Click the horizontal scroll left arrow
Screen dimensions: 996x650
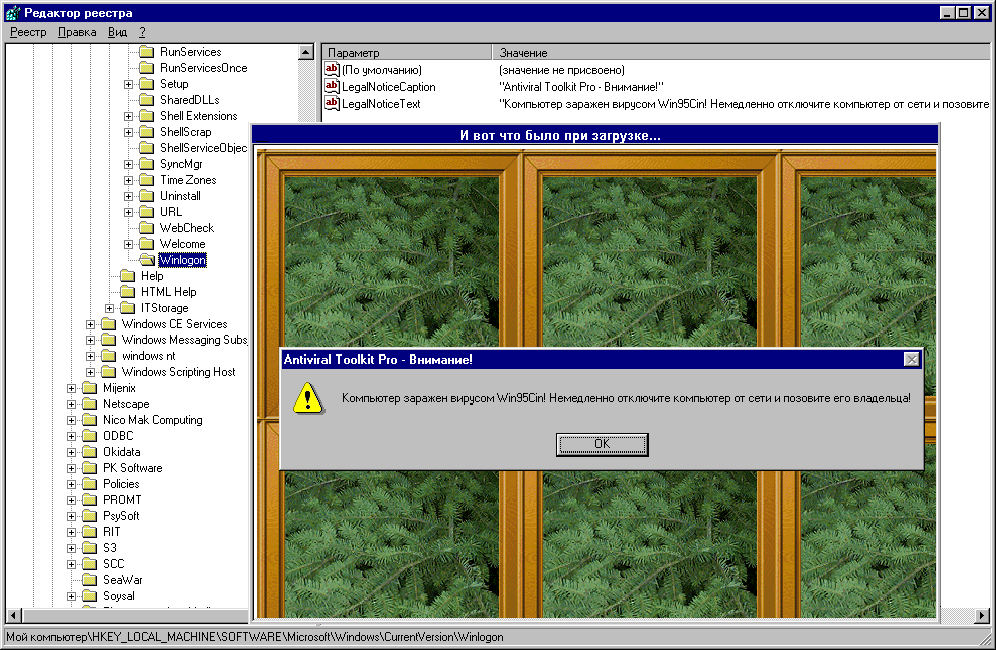pyautogui.click(x=13, y=615)
